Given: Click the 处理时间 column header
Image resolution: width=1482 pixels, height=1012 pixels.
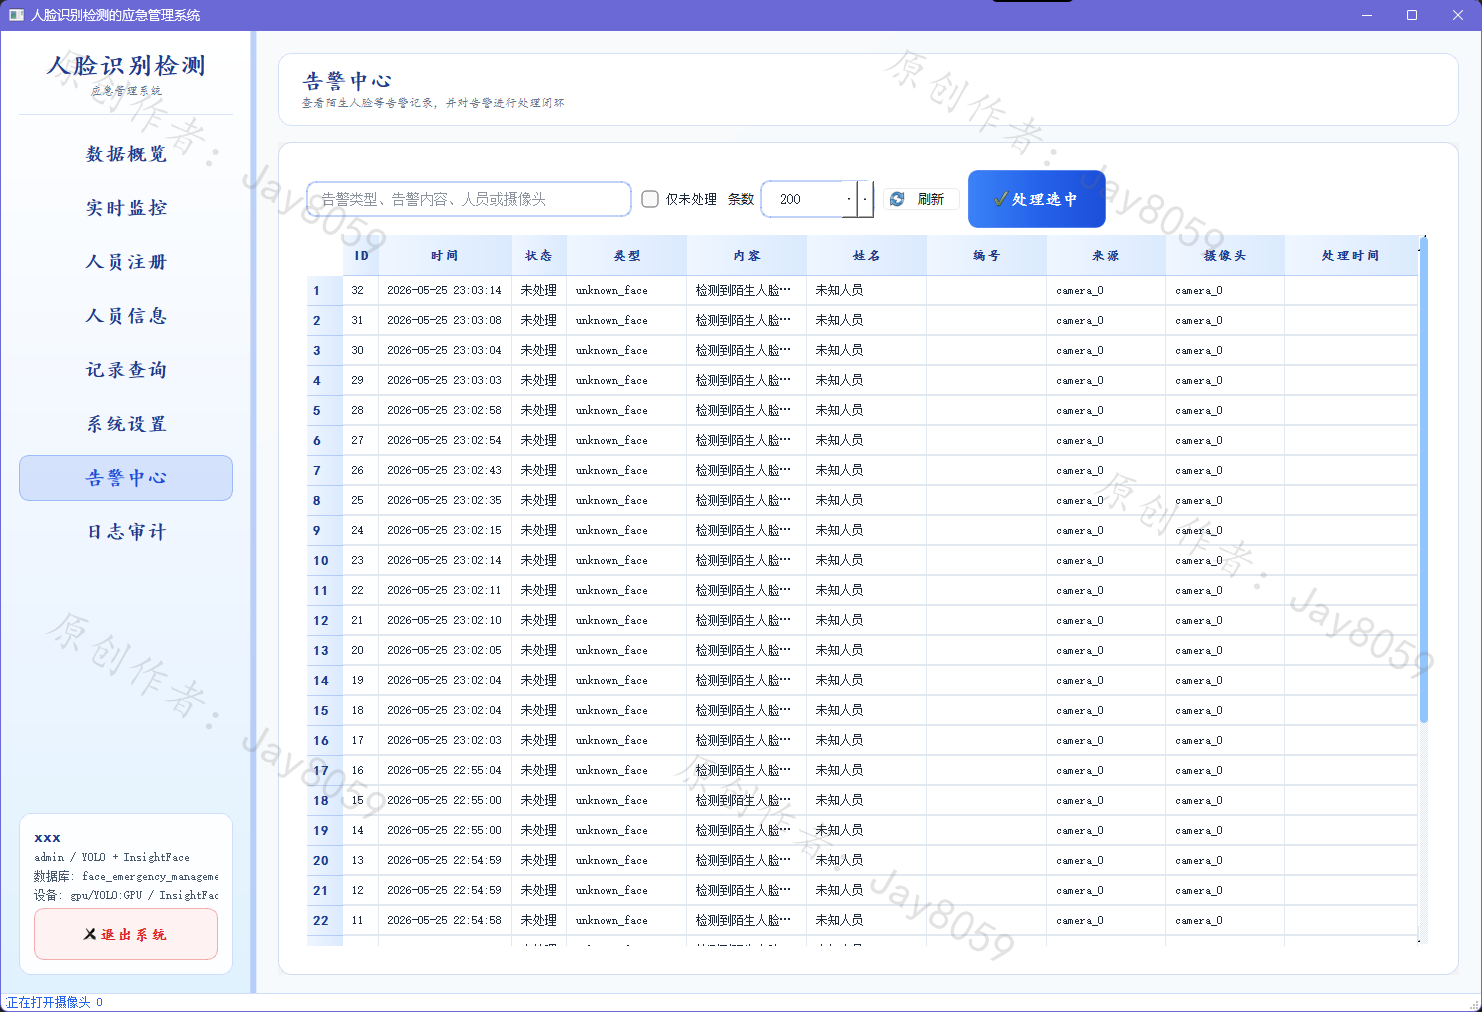Looking at the screenshot, I should pyautogui.click(x=1351, y=256).
